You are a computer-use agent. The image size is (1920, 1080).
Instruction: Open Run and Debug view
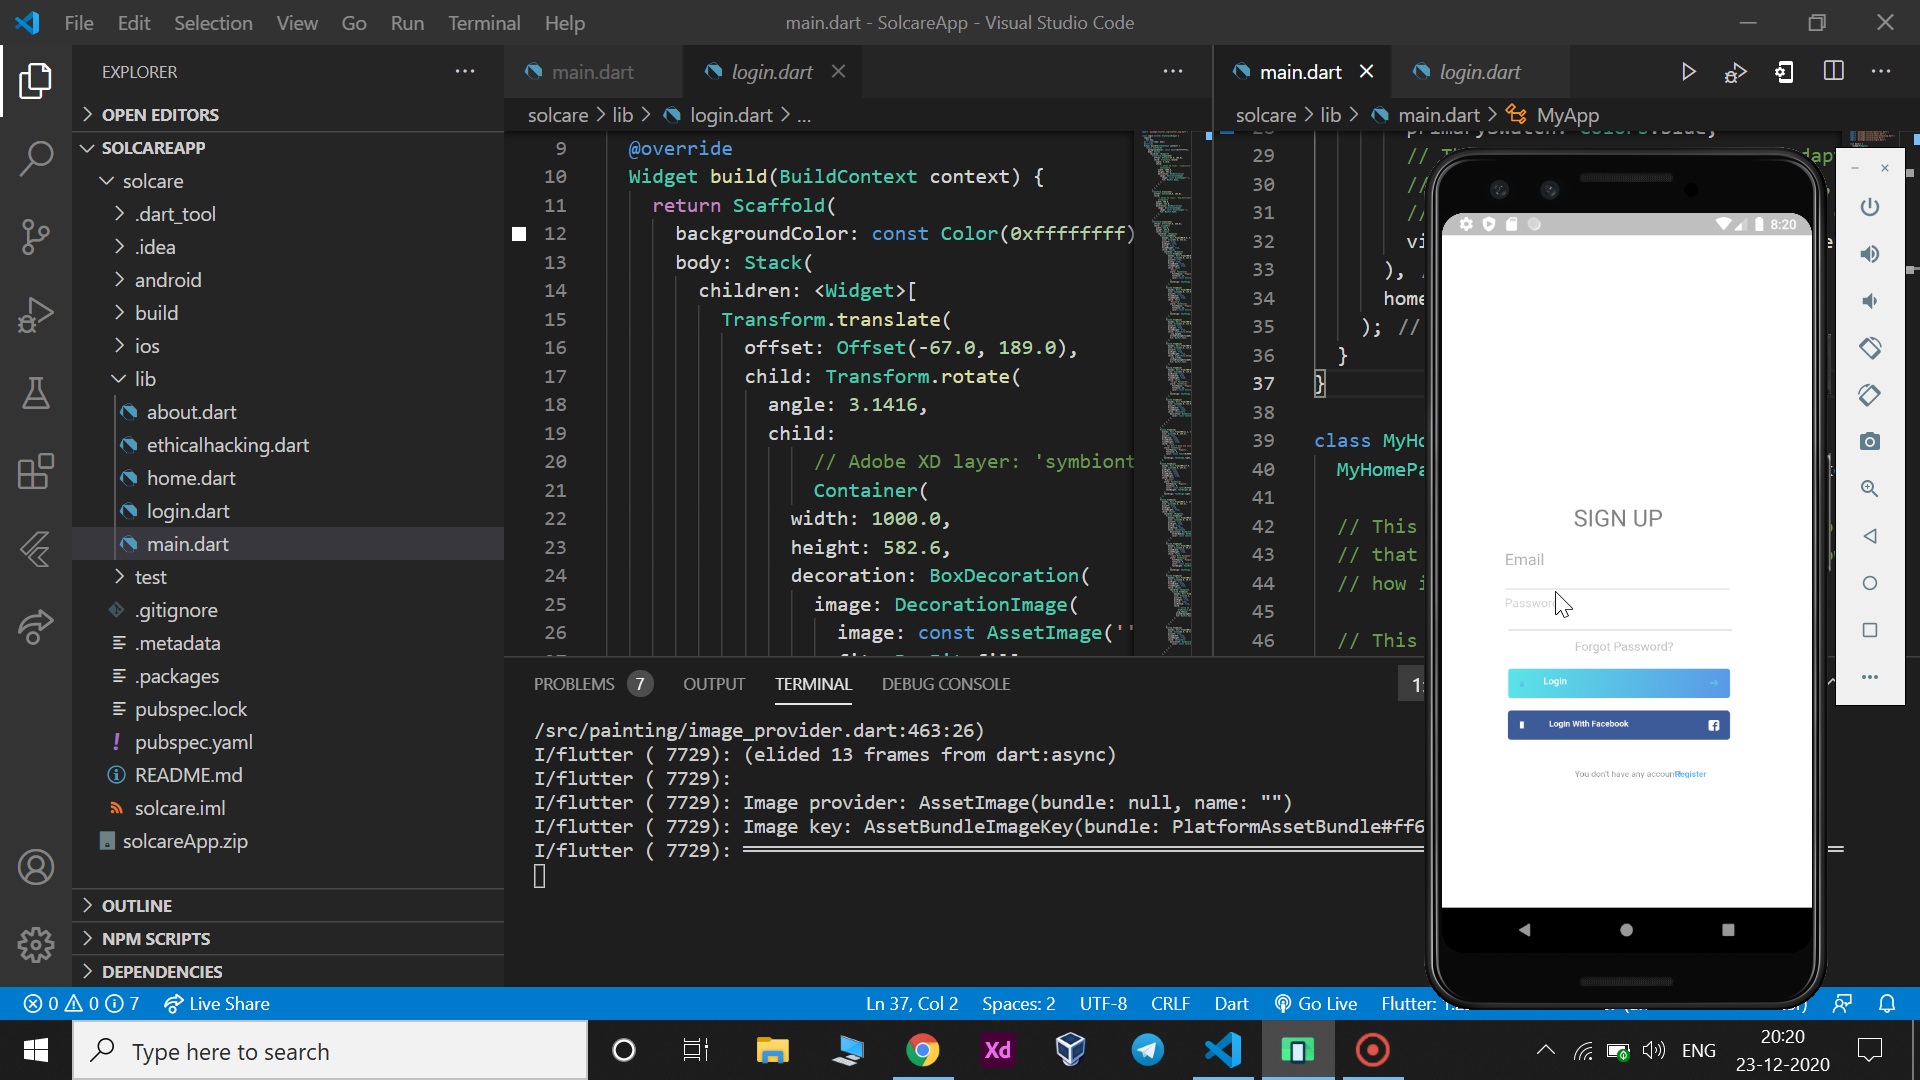[x=36, y=315]
